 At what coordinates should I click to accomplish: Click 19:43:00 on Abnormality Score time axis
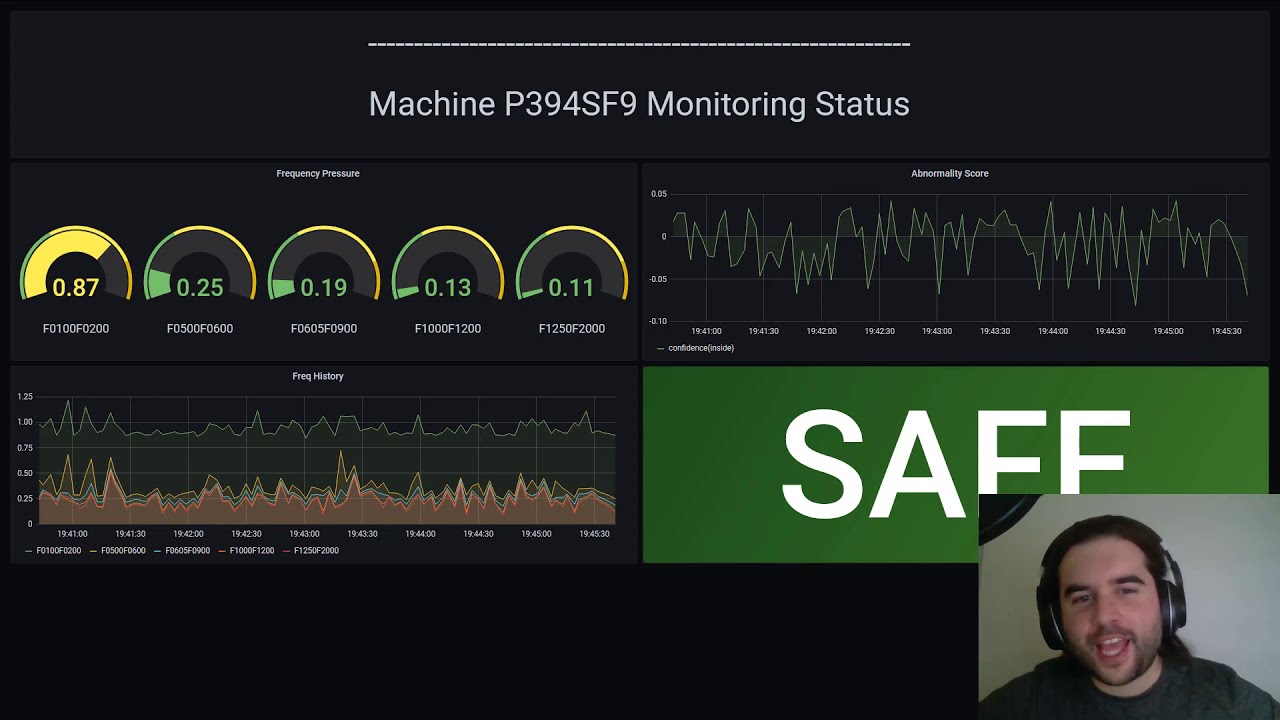coord(937,331)
